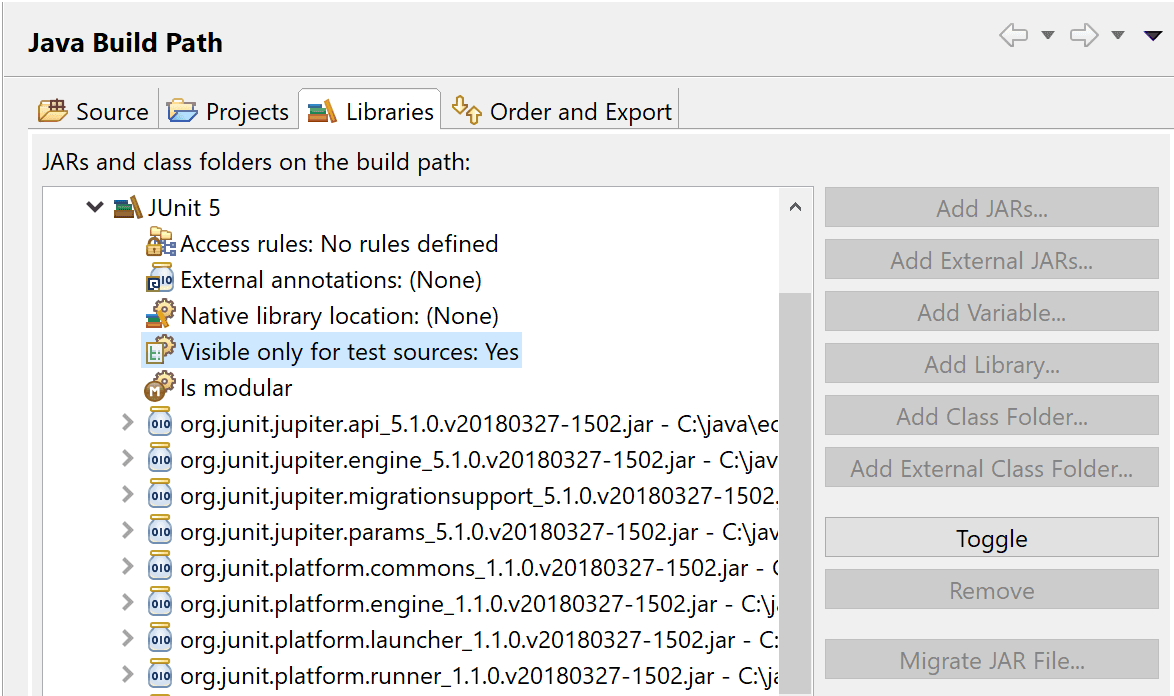Click the External annotations icon
The image size is (1174, 696).
[x=160, y=279]
